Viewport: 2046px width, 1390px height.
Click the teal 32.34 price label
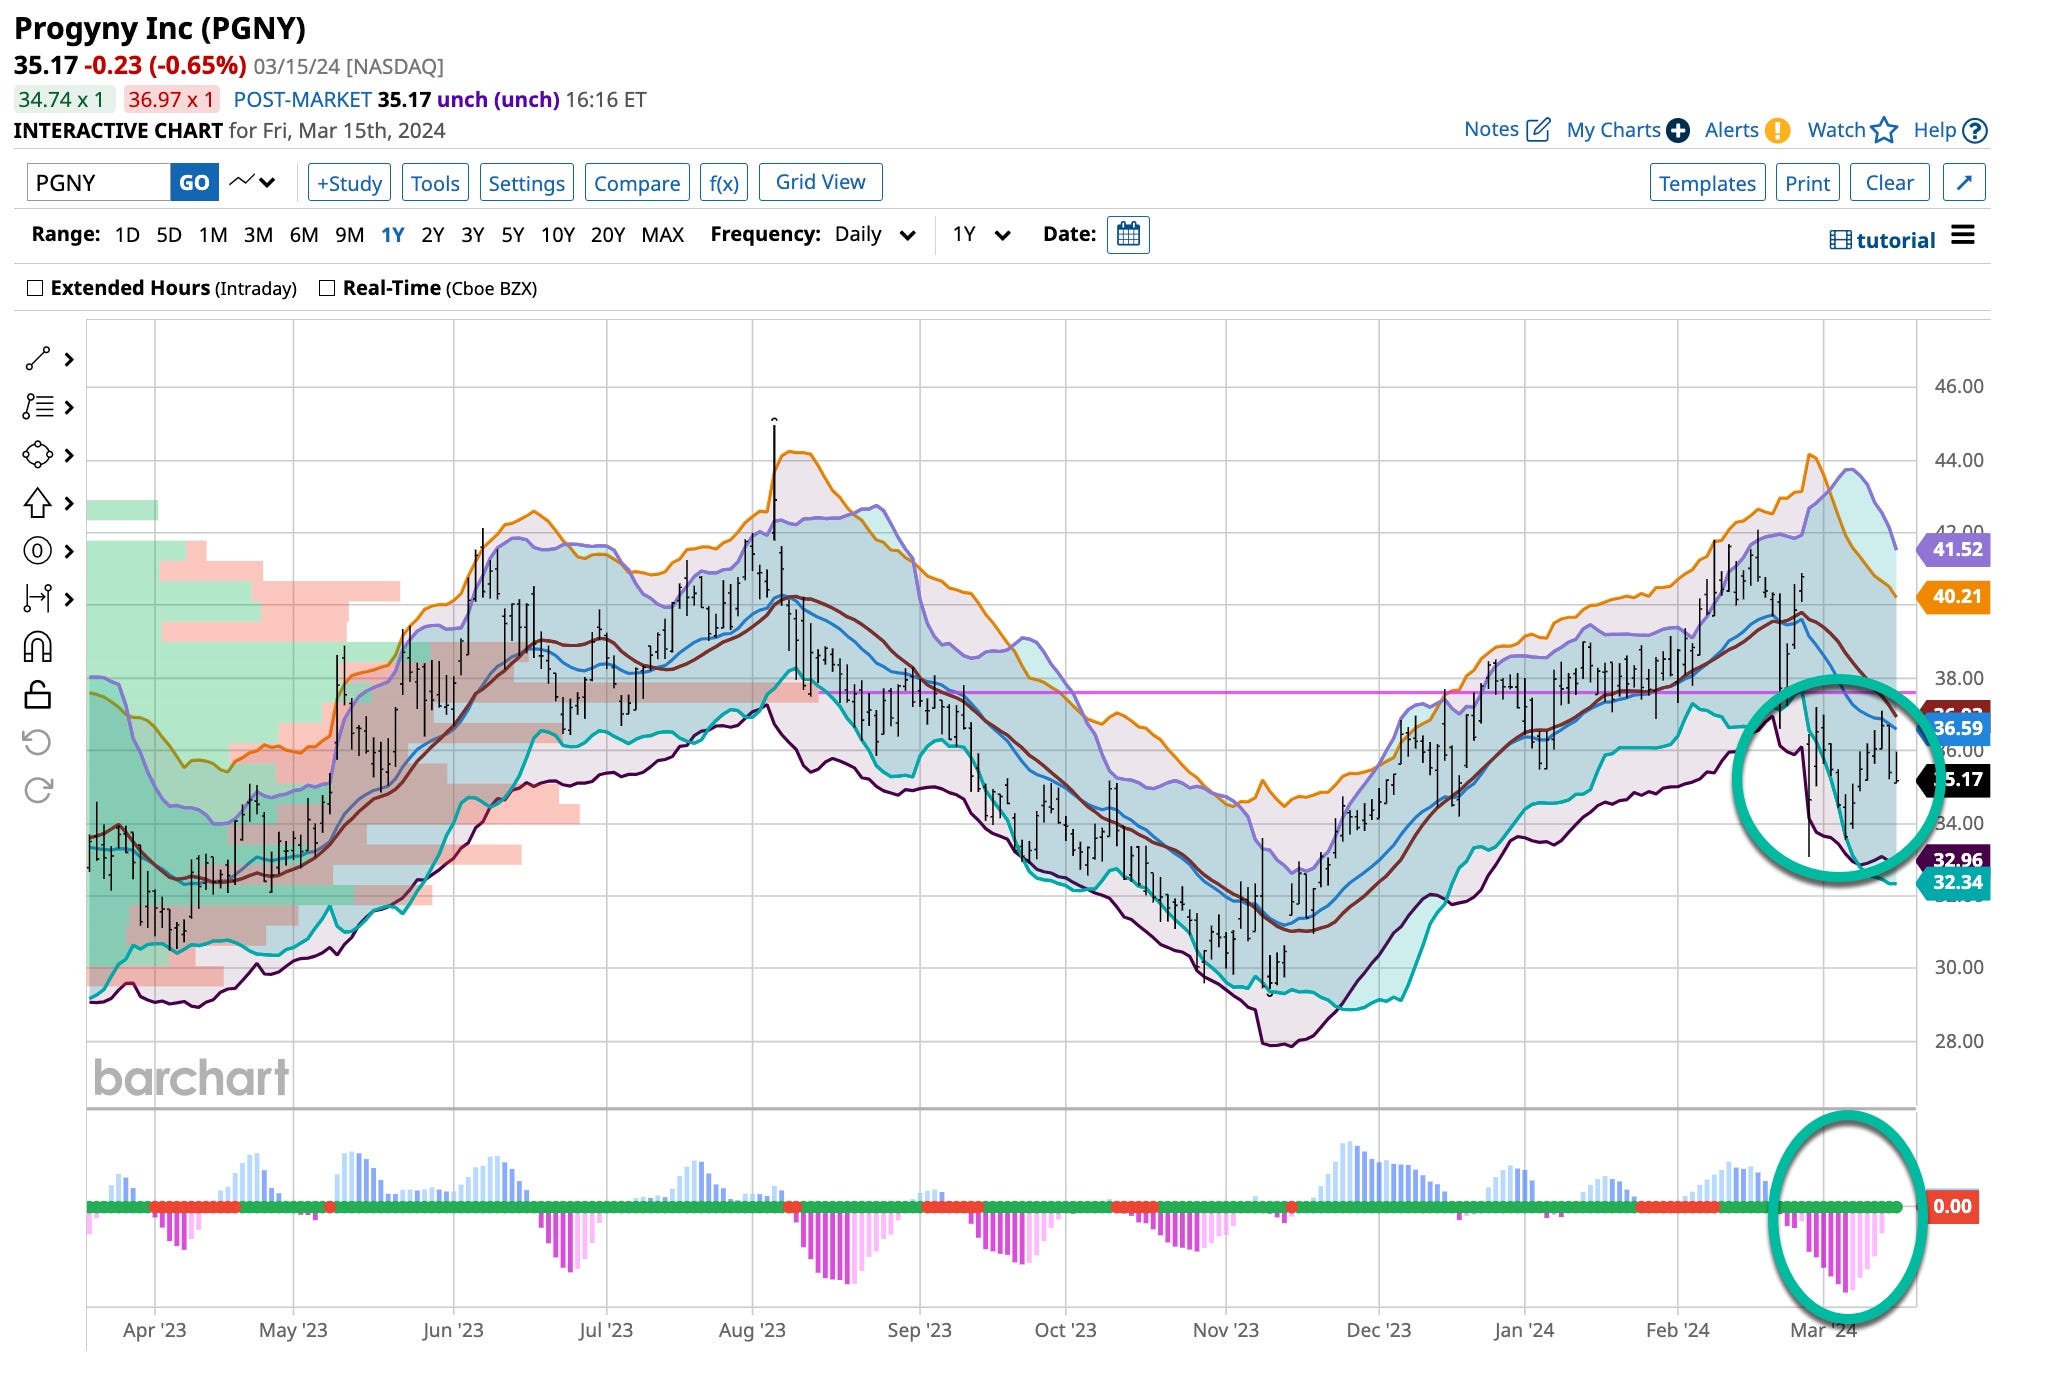tap(1954, 882)
